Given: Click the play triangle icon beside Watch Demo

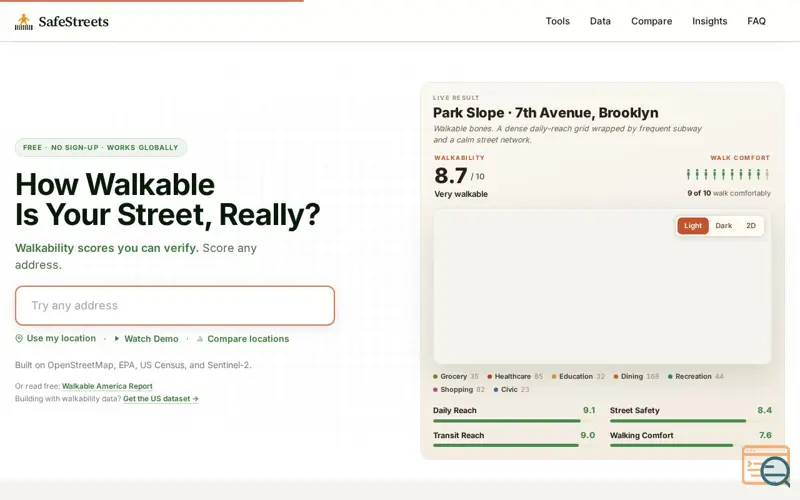Looking at the screenshot, I should (x=117, y=338).
